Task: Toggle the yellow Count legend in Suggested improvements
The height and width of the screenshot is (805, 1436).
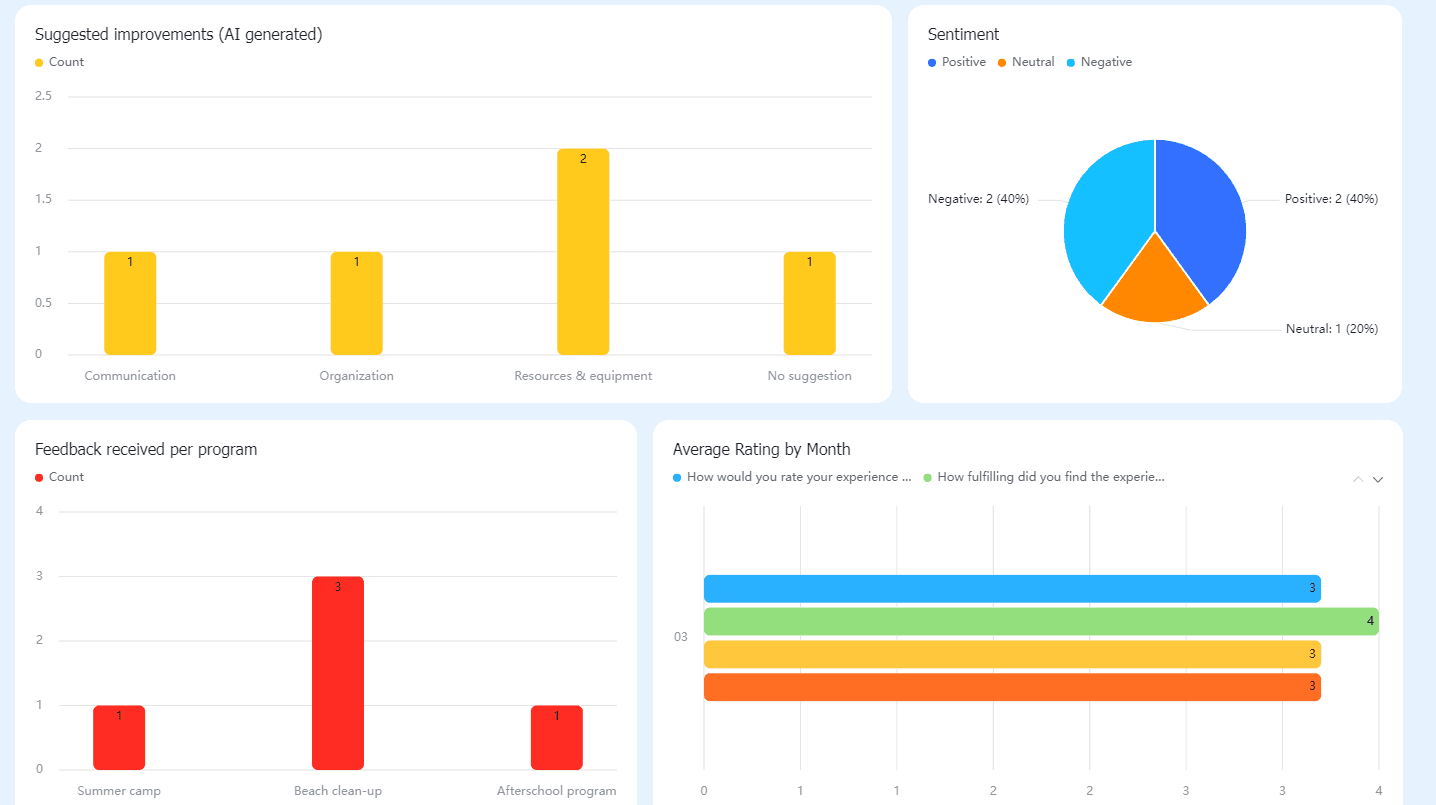Action: click(60, 62)
